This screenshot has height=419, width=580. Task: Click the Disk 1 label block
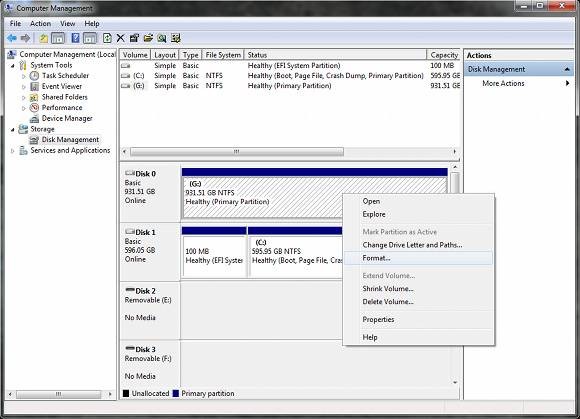coord(150,251)
